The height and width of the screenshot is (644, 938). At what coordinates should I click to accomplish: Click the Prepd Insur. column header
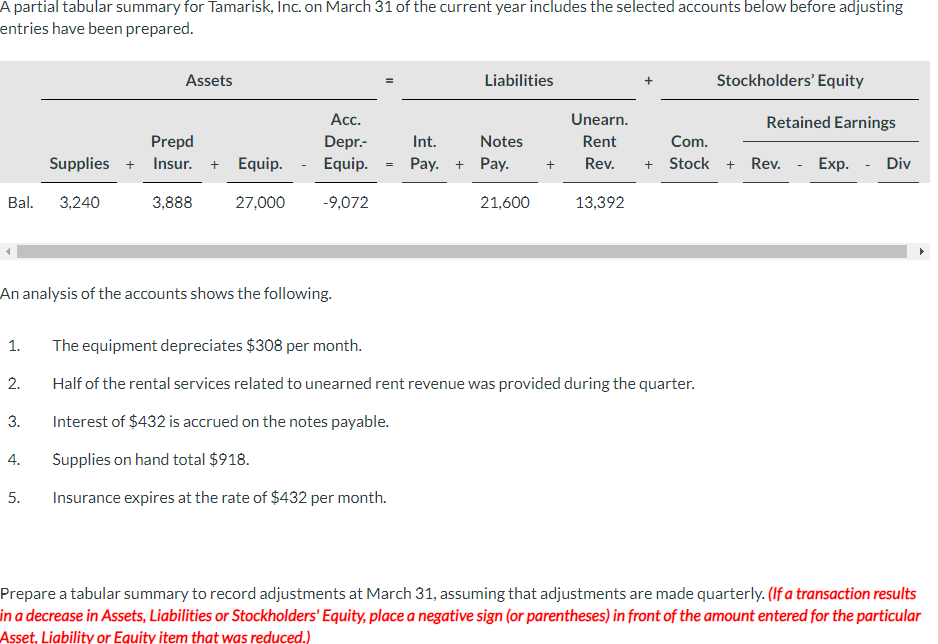click(x=172, y=152)
